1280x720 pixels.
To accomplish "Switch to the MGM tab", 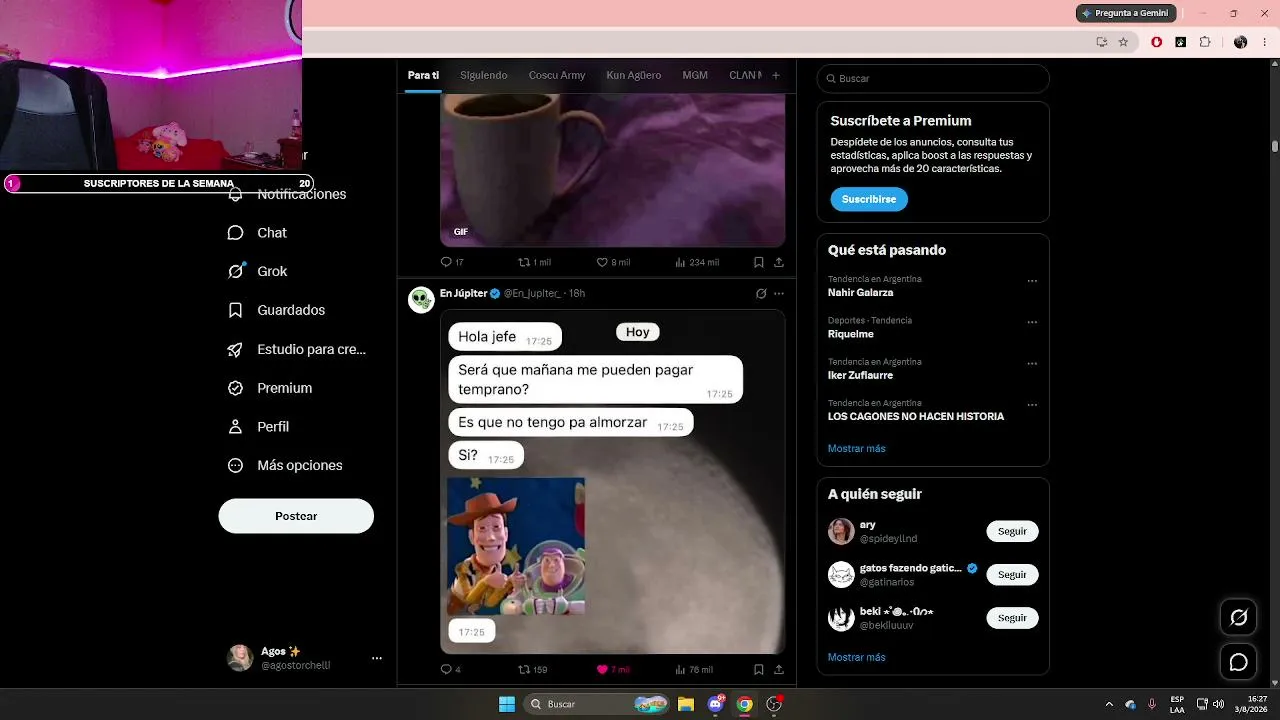I will (695, 75).
